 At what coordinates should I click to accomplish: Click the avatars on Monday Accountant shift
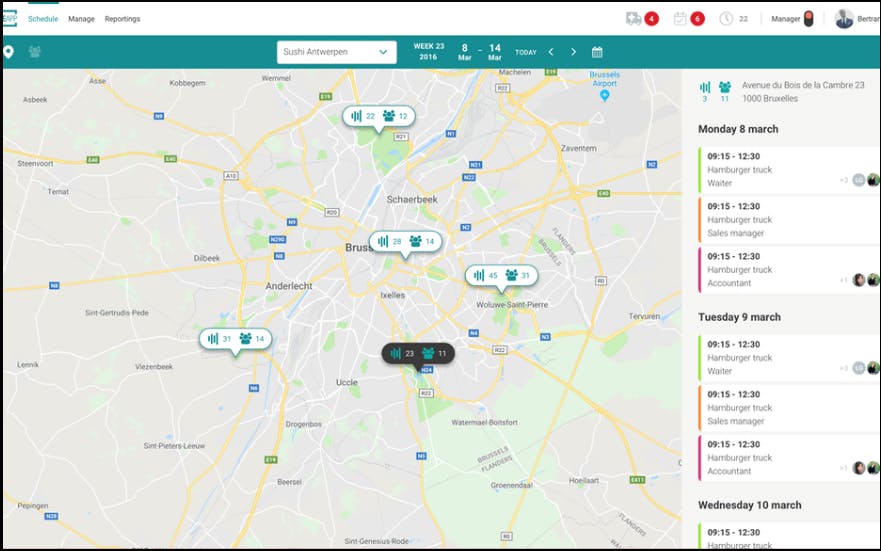865,280
